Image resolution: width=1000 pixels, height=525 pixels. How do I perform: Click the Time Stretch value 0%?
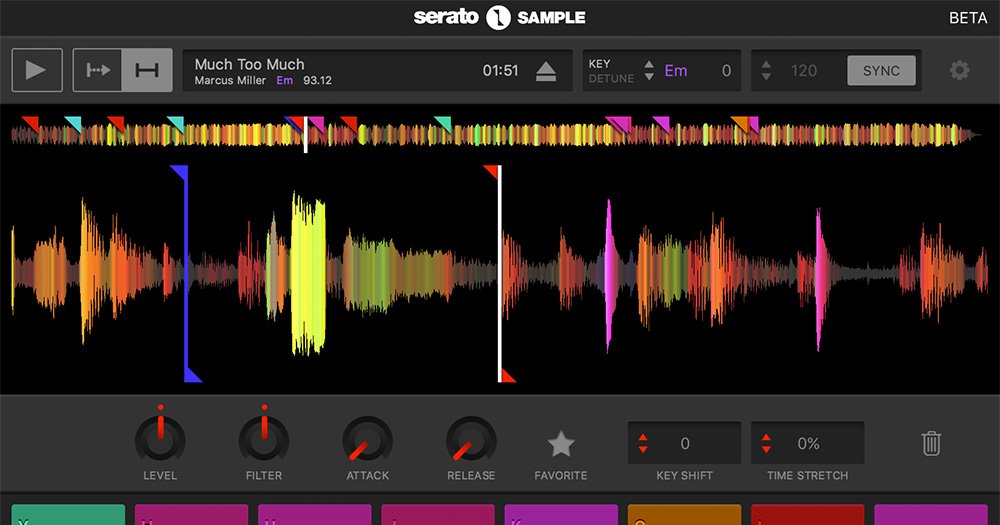tap(809, 443)
